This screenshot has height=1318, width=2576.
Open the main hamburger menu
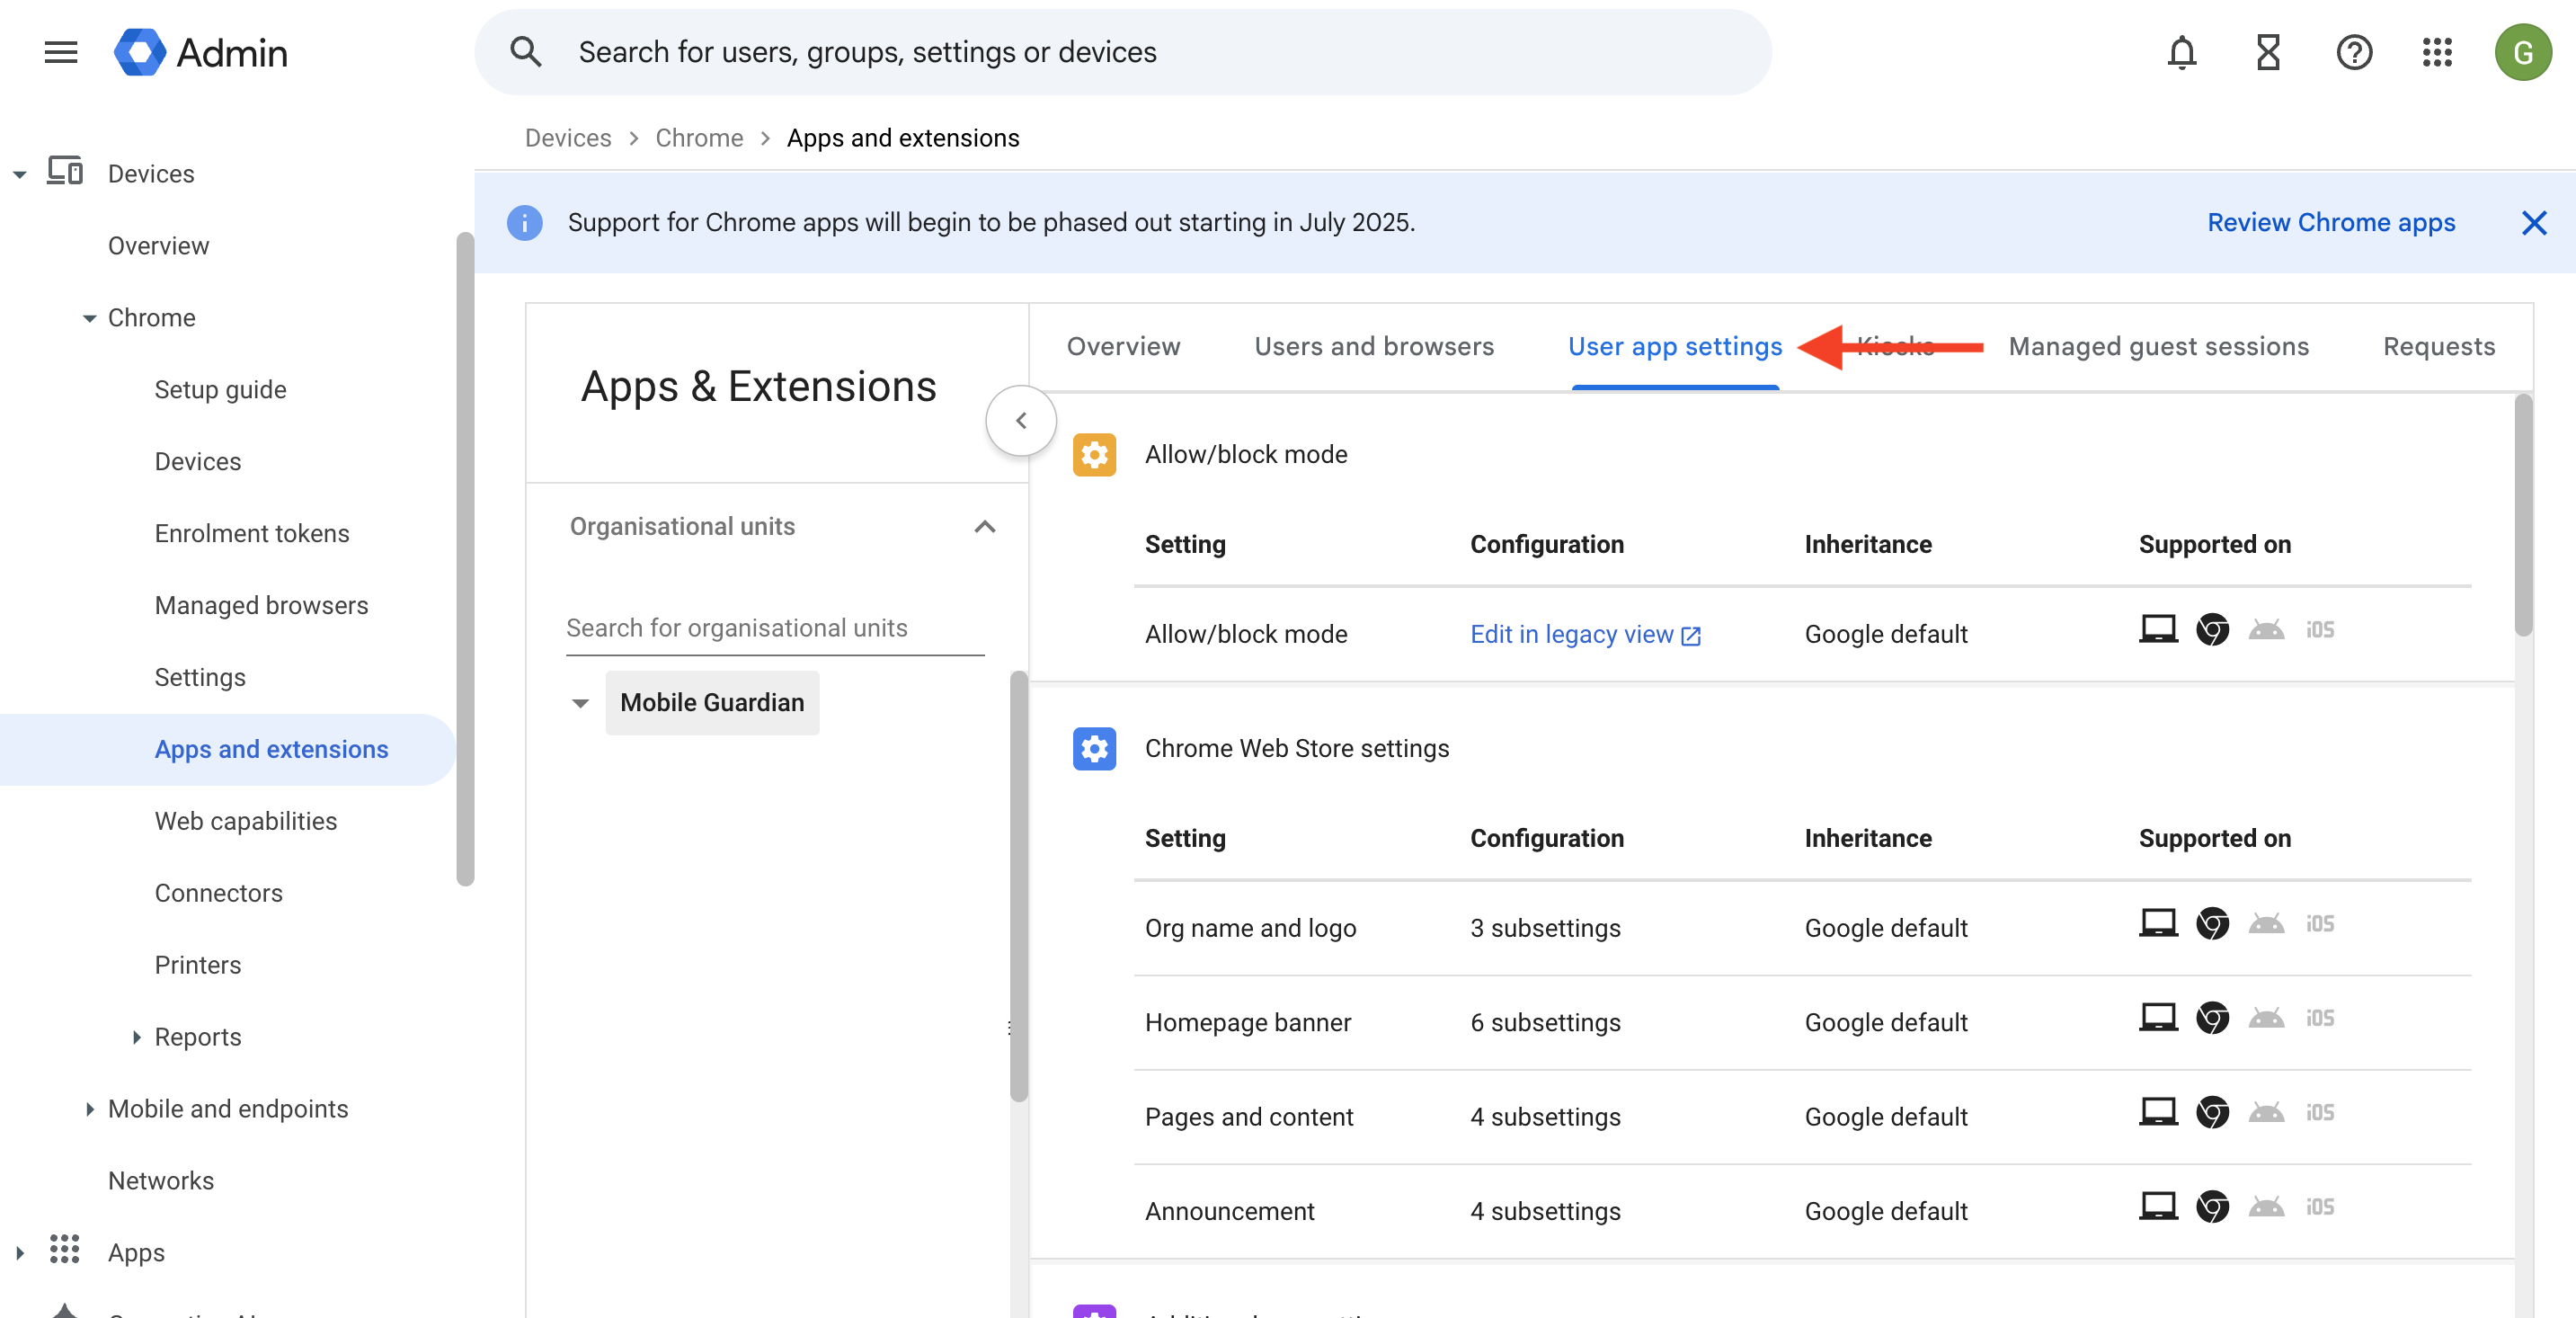[x=61, y=52]
